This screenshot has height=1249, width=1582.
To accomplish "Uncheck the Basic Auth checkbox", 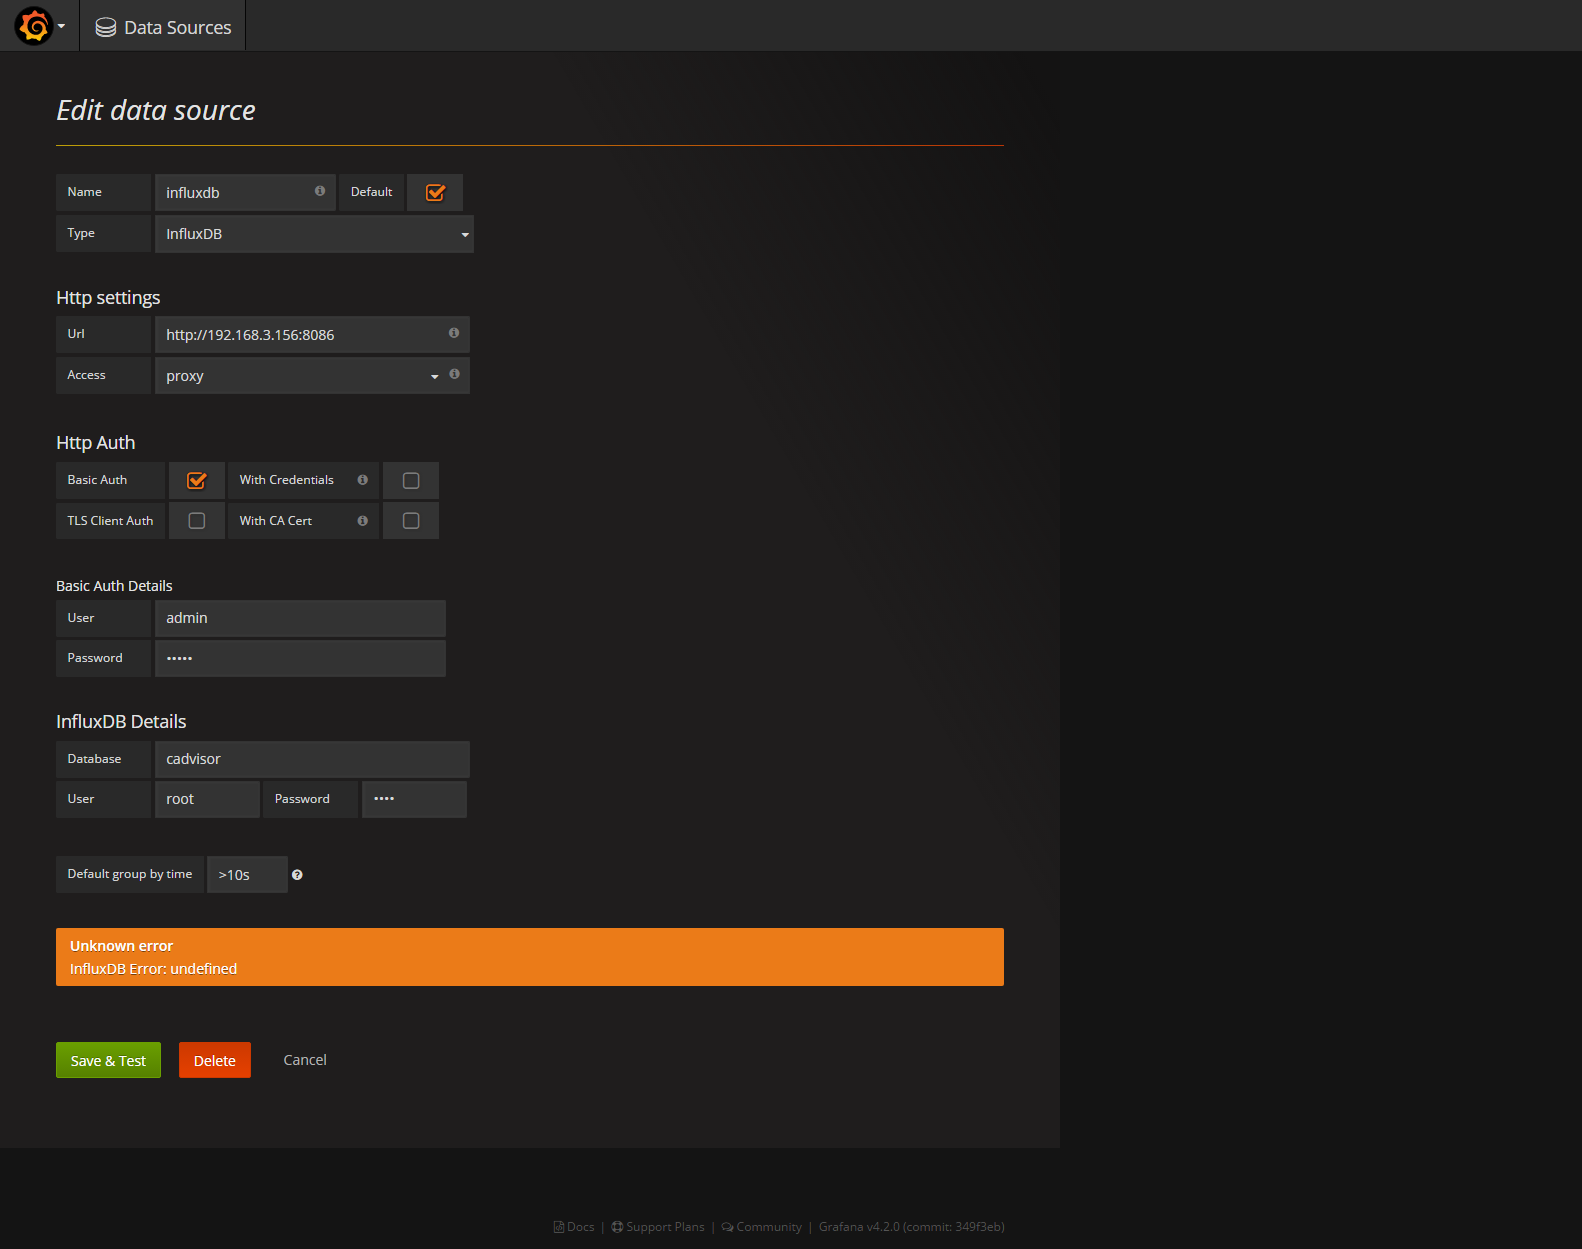I will coord(197,481).
